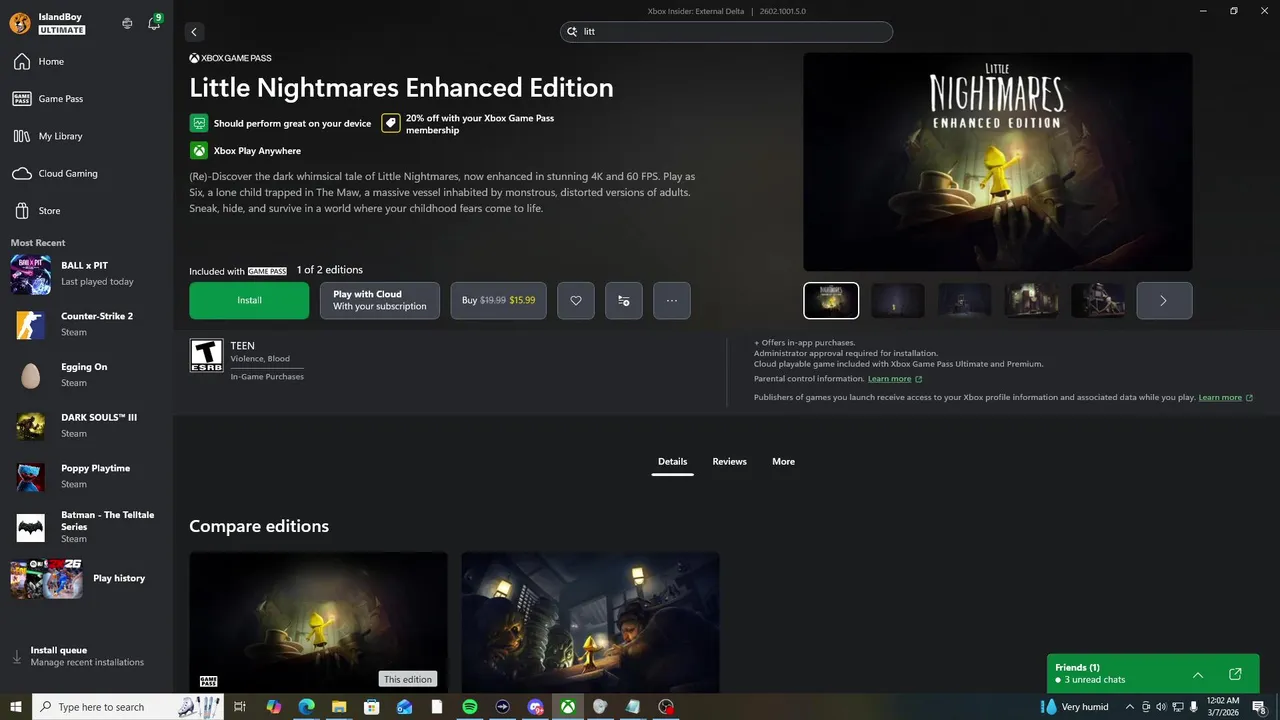Image resolution: width=1280 pixels, height=720 pixels.
Task: Click the '1 of 2 editions' text
Action: (x=329, y=270)
